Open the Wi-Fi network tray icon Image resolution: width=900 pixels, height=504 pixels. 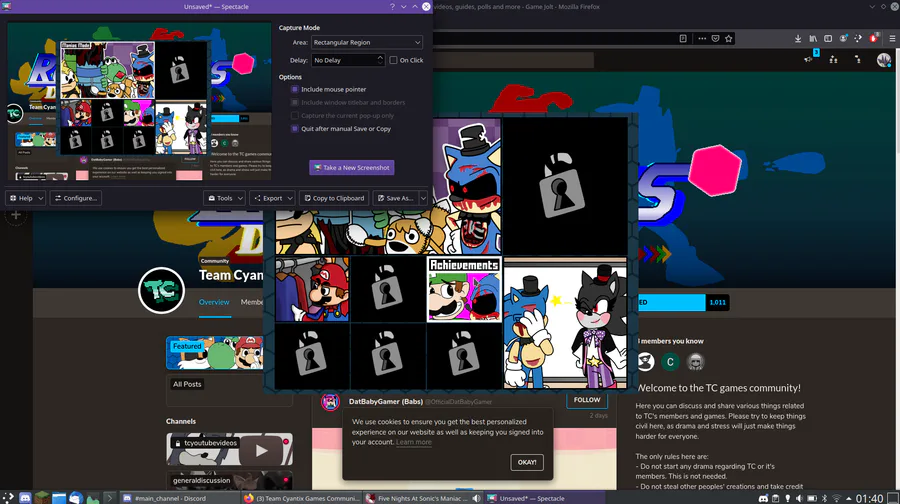tap(836, 498)
